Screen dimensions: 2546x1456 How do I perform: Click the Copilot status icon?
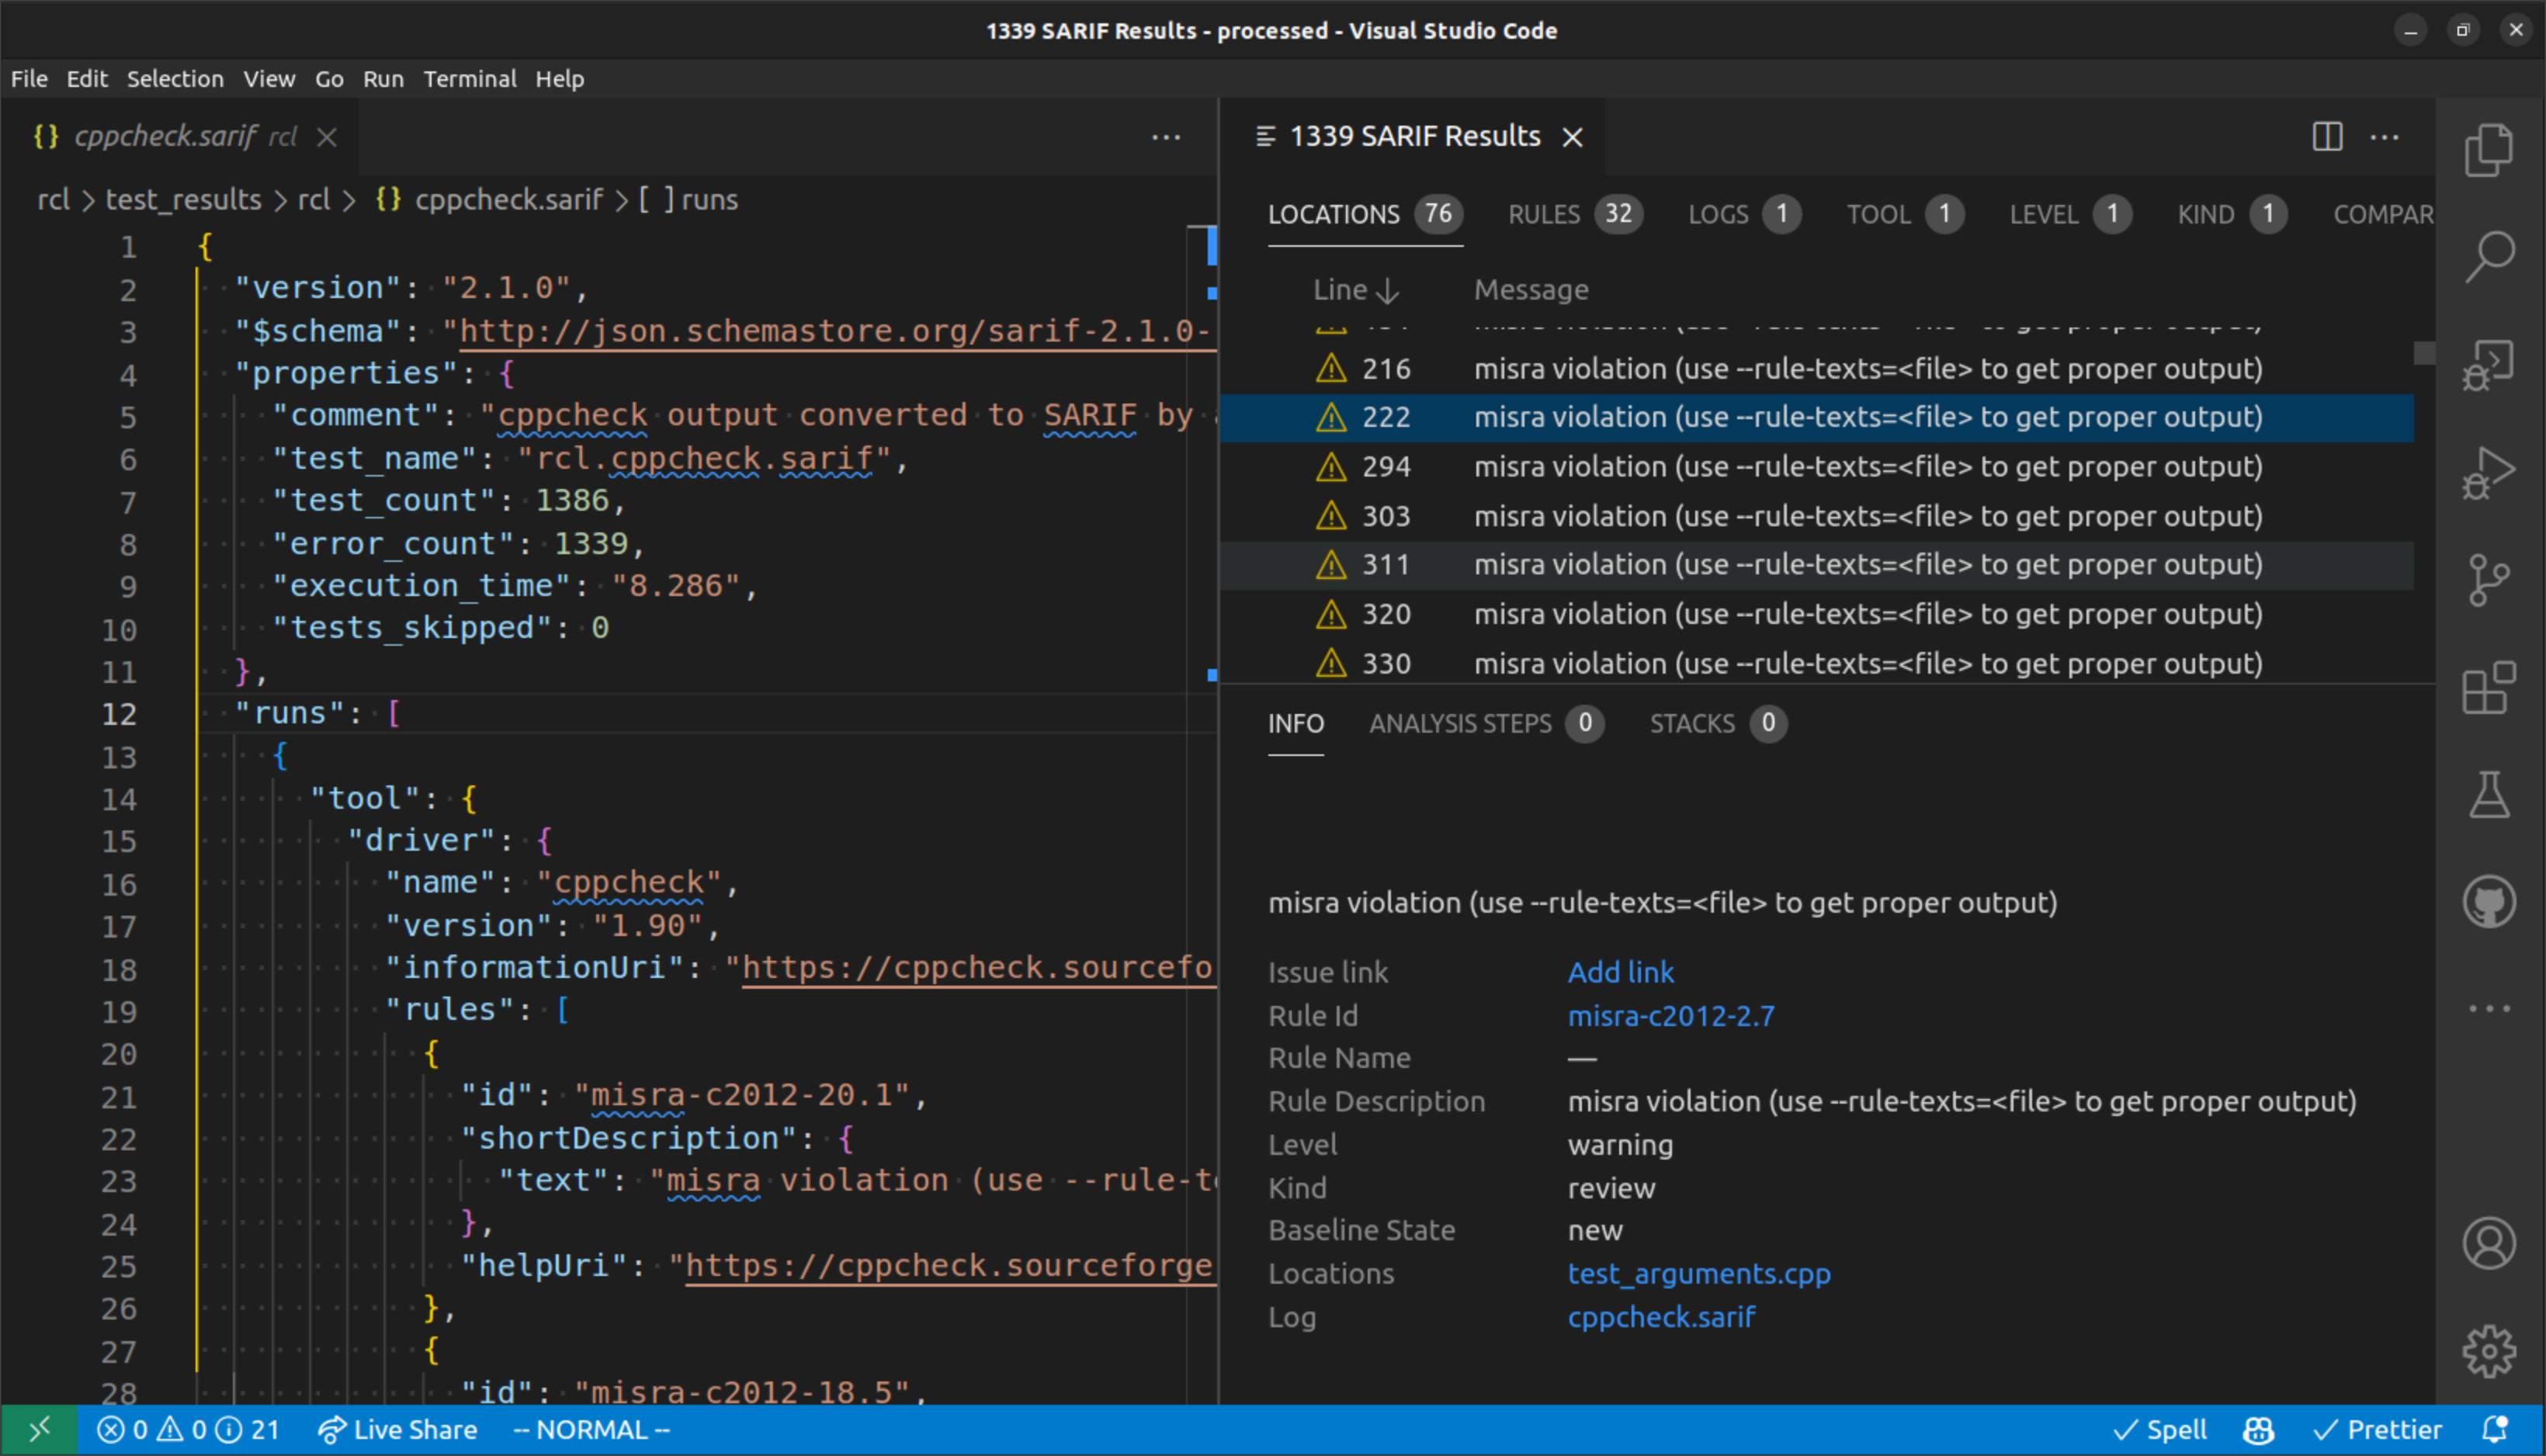(x=2258, y=1430)
